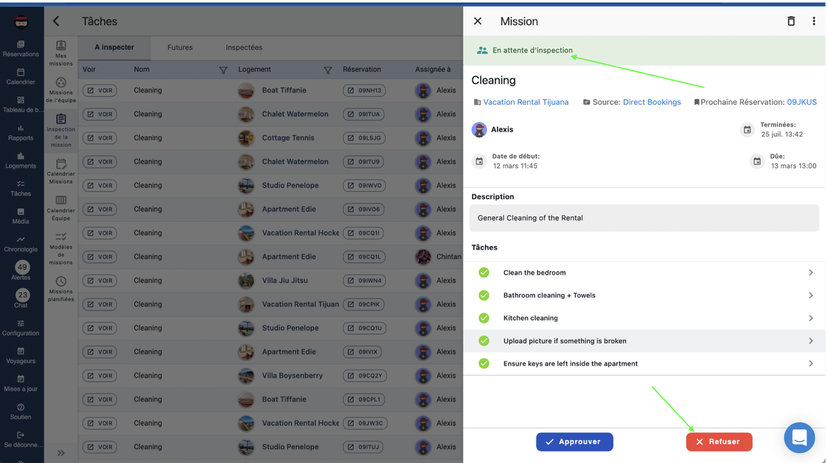Open next reservation 09JKUS link
Viewport: 828px width, 463px height.
tap(802, 102)
